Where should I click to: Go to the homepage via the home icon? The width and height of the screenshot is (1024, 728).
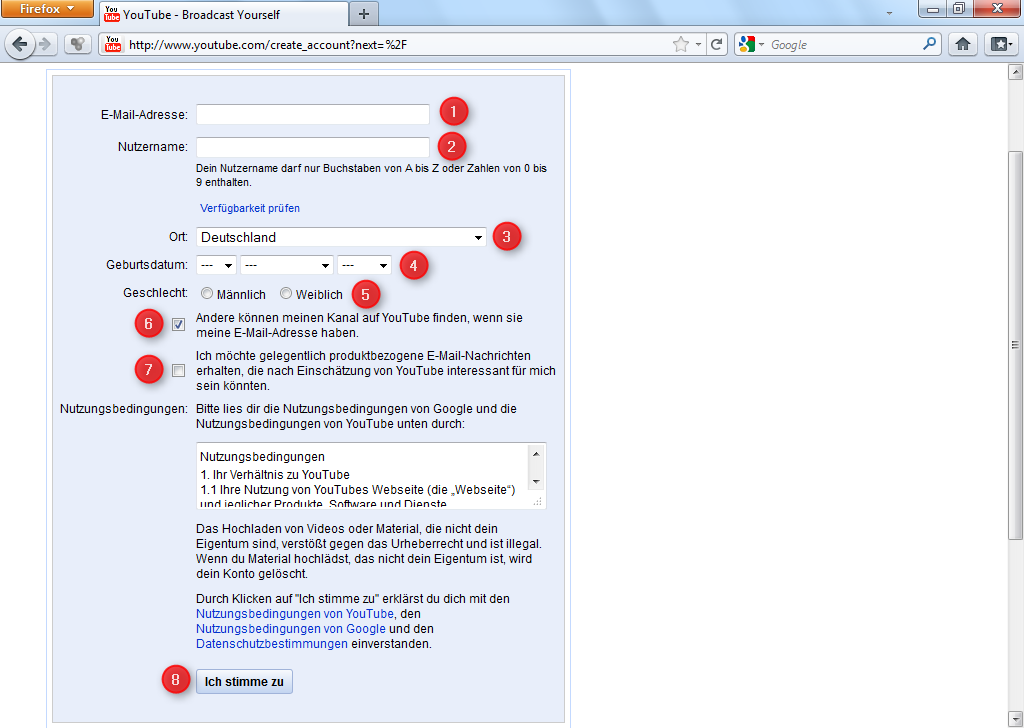pyautogui.click(x=967, y=44)
